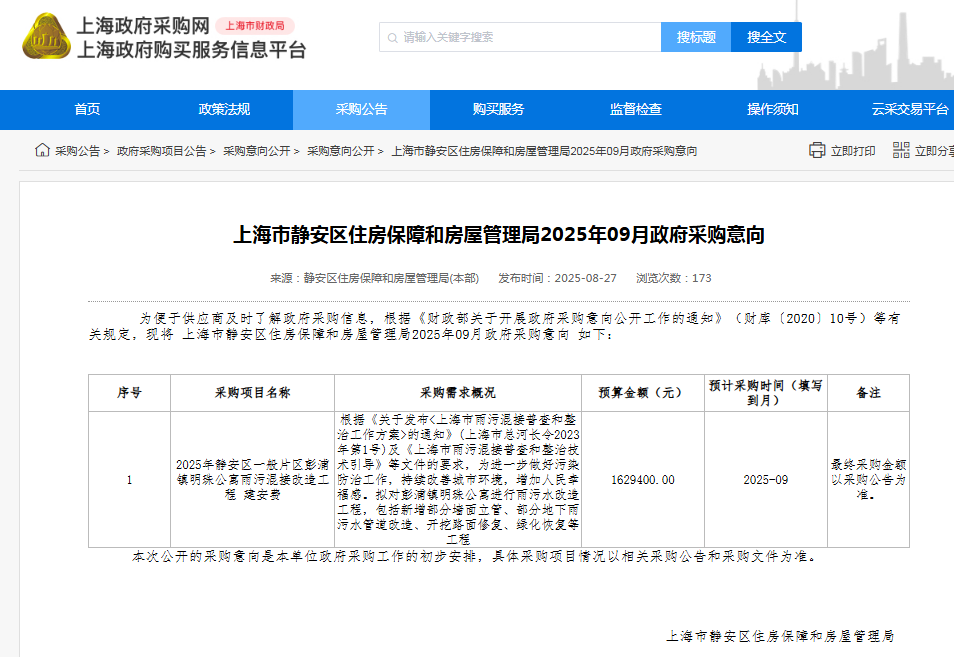Viewport: 954px width, 657px height.
Task: Follow the first 采购意向公开 breadcrumb link
Action: click(256, 151)
